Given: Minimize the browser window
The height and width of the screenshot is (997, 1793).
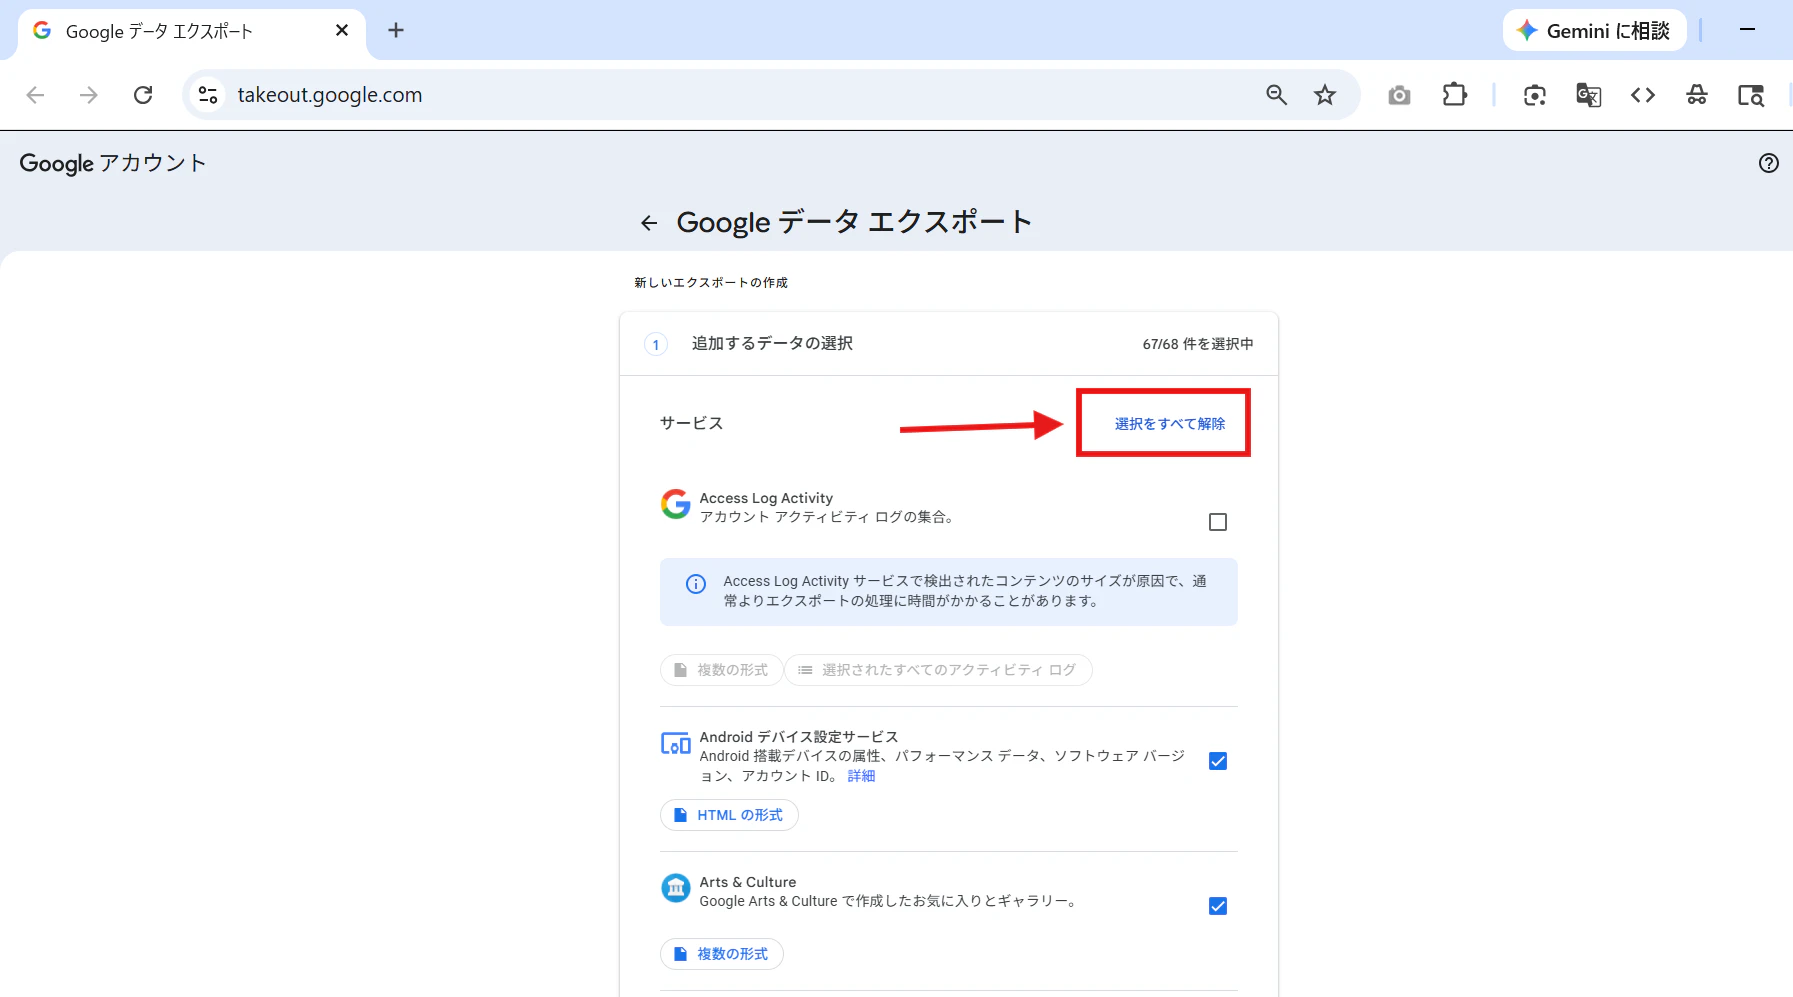Looking at the screenshot, I should (1747, 30).
